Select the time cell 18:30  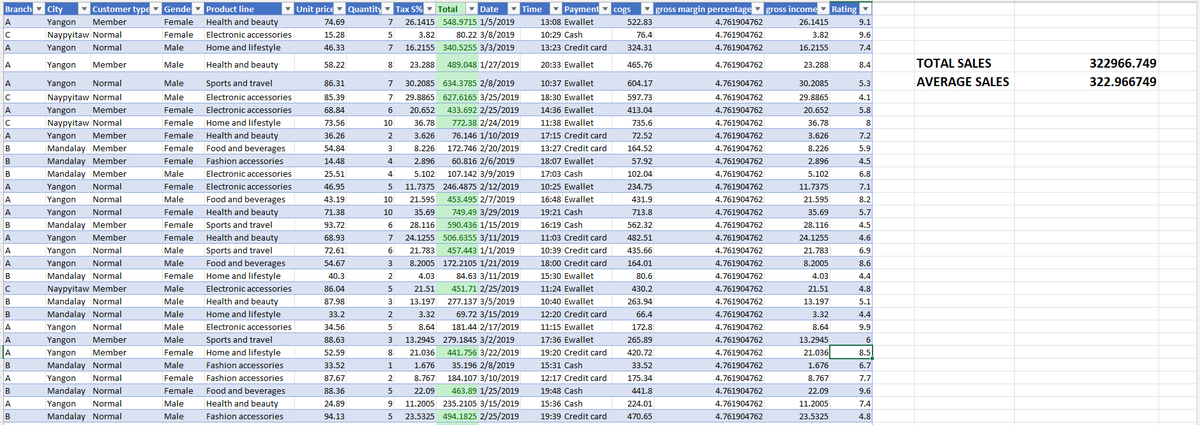[542, 97]
